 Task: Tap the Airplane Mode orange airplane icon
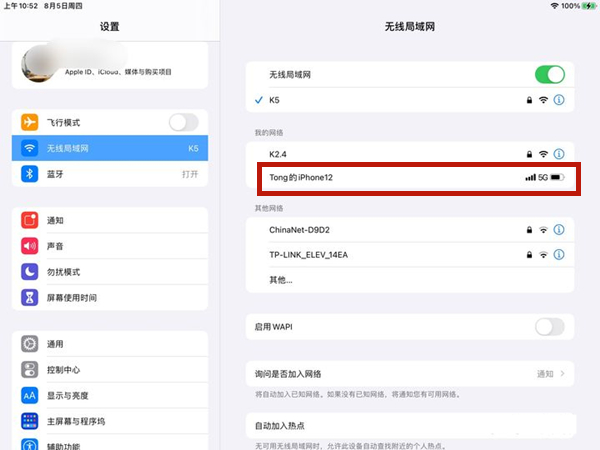(x=29, y=122)
